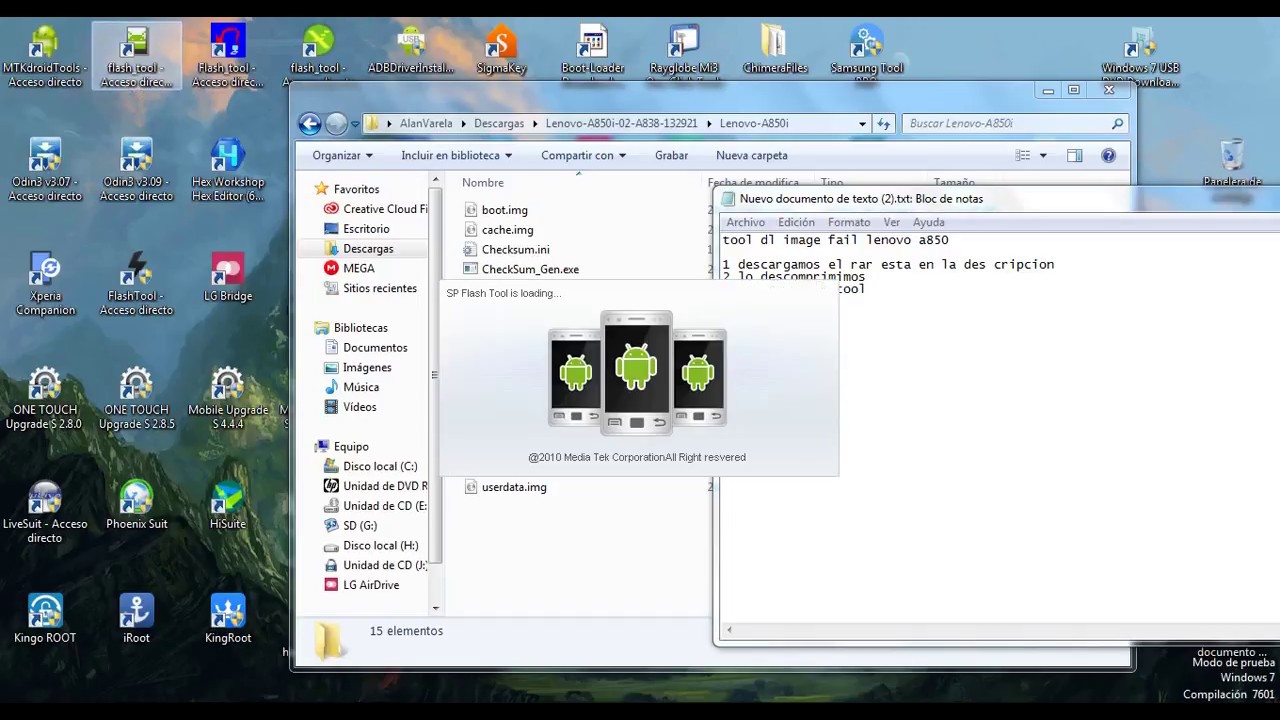
Task: Open Compartir con dropdown
Action: 583,155
